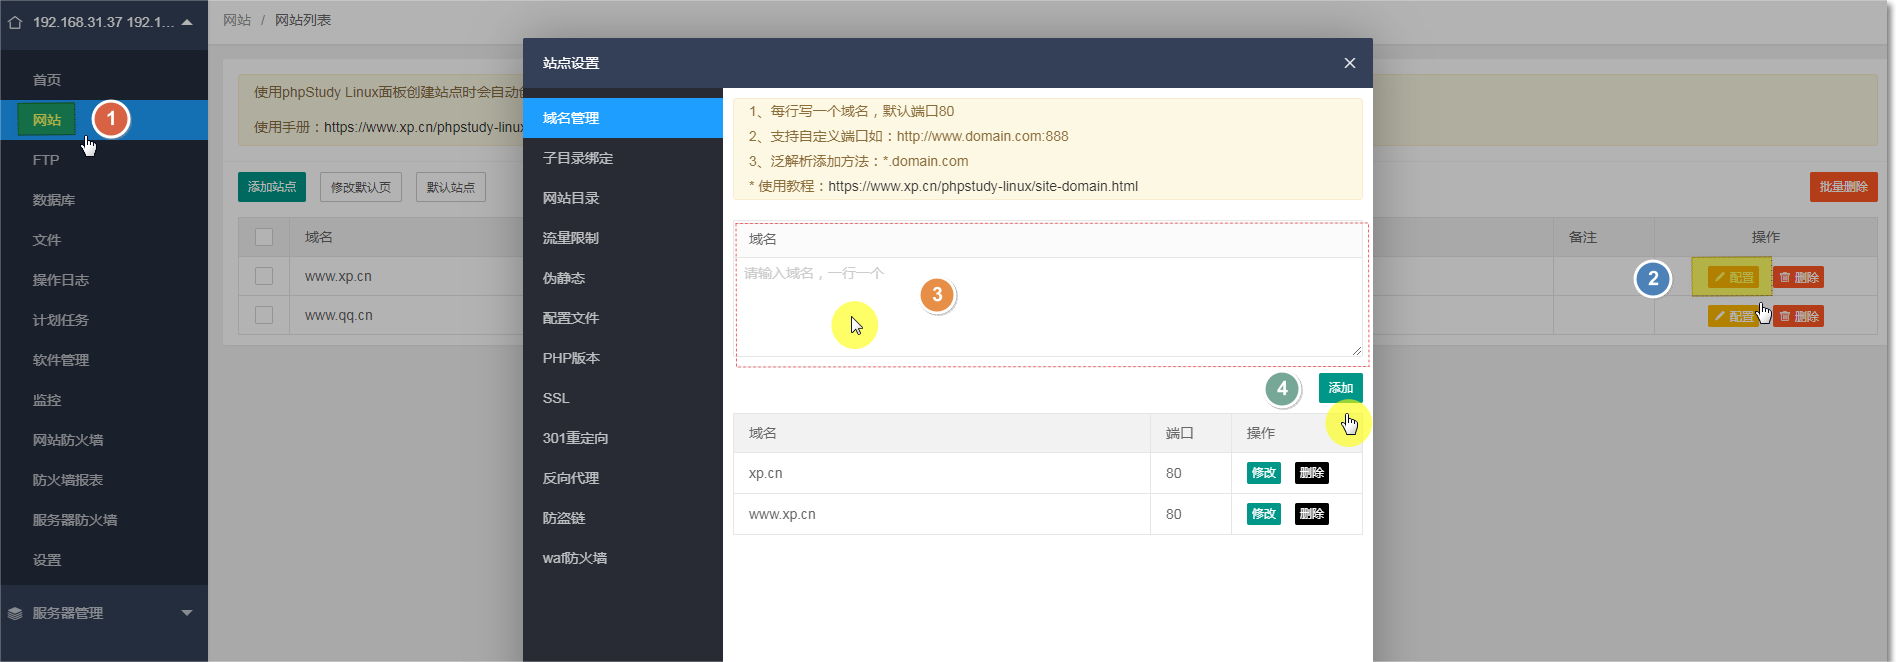Check the www.xp.cn row checkbox
1896x662 pixels.
pos(264,276)
